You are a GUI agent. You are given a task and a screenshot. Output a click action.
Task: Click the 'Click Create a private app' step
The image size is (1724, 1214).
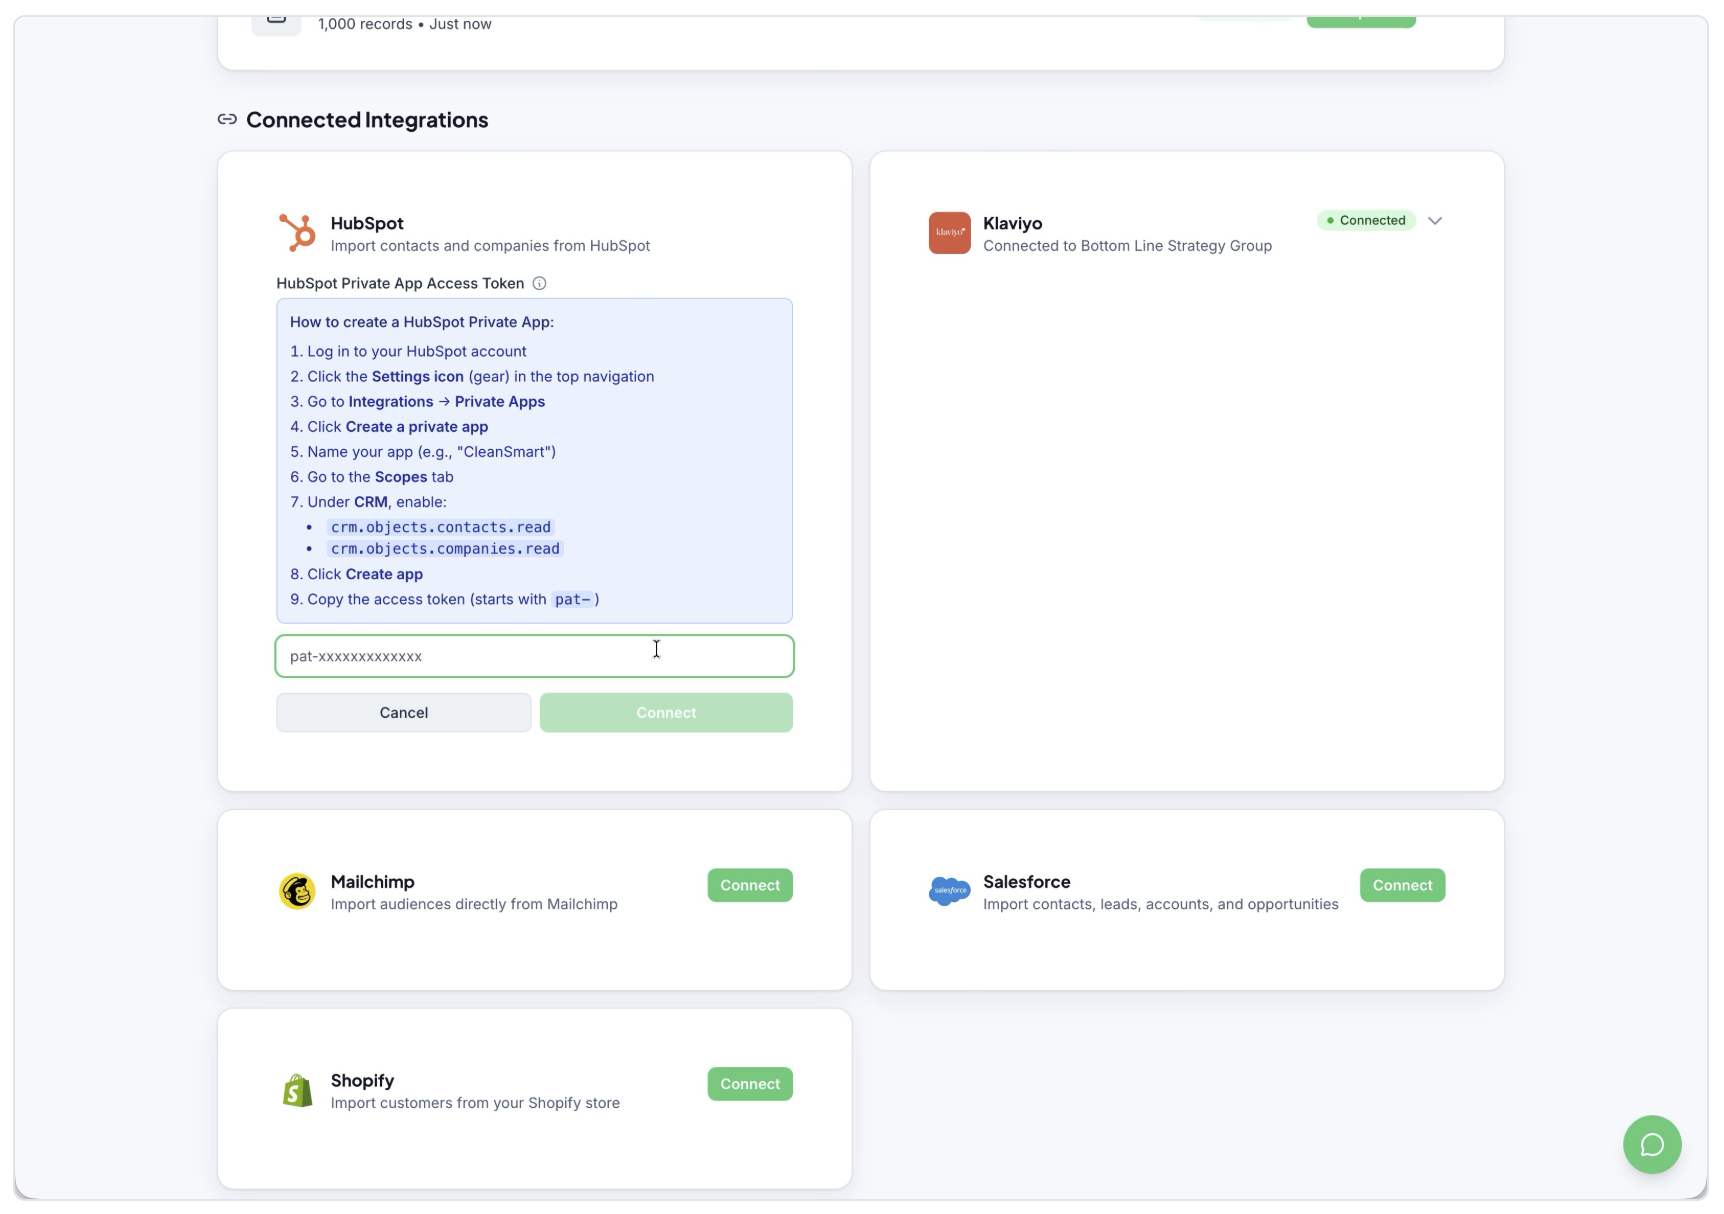coord(389,427)
